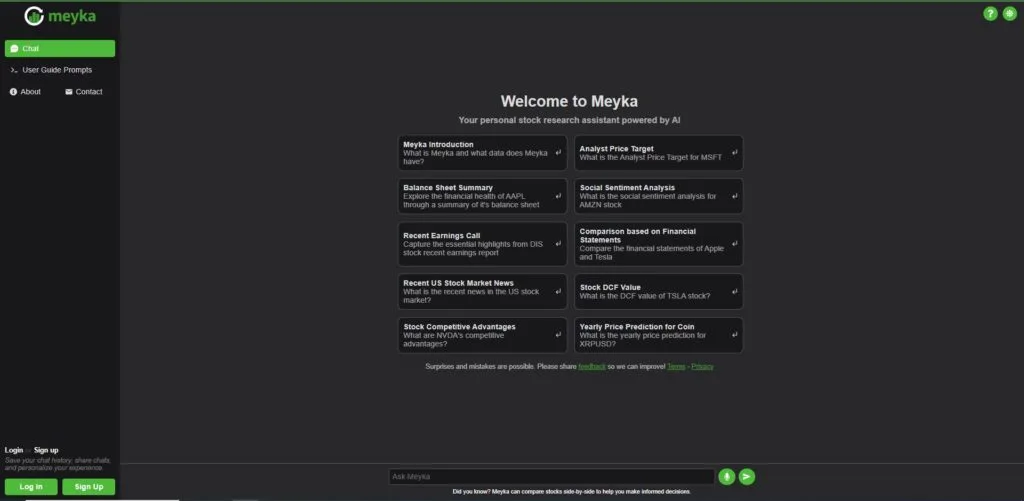
Task: Select the Stock DCF Value card
Action: pyautogui.click(x=658, y=291)
